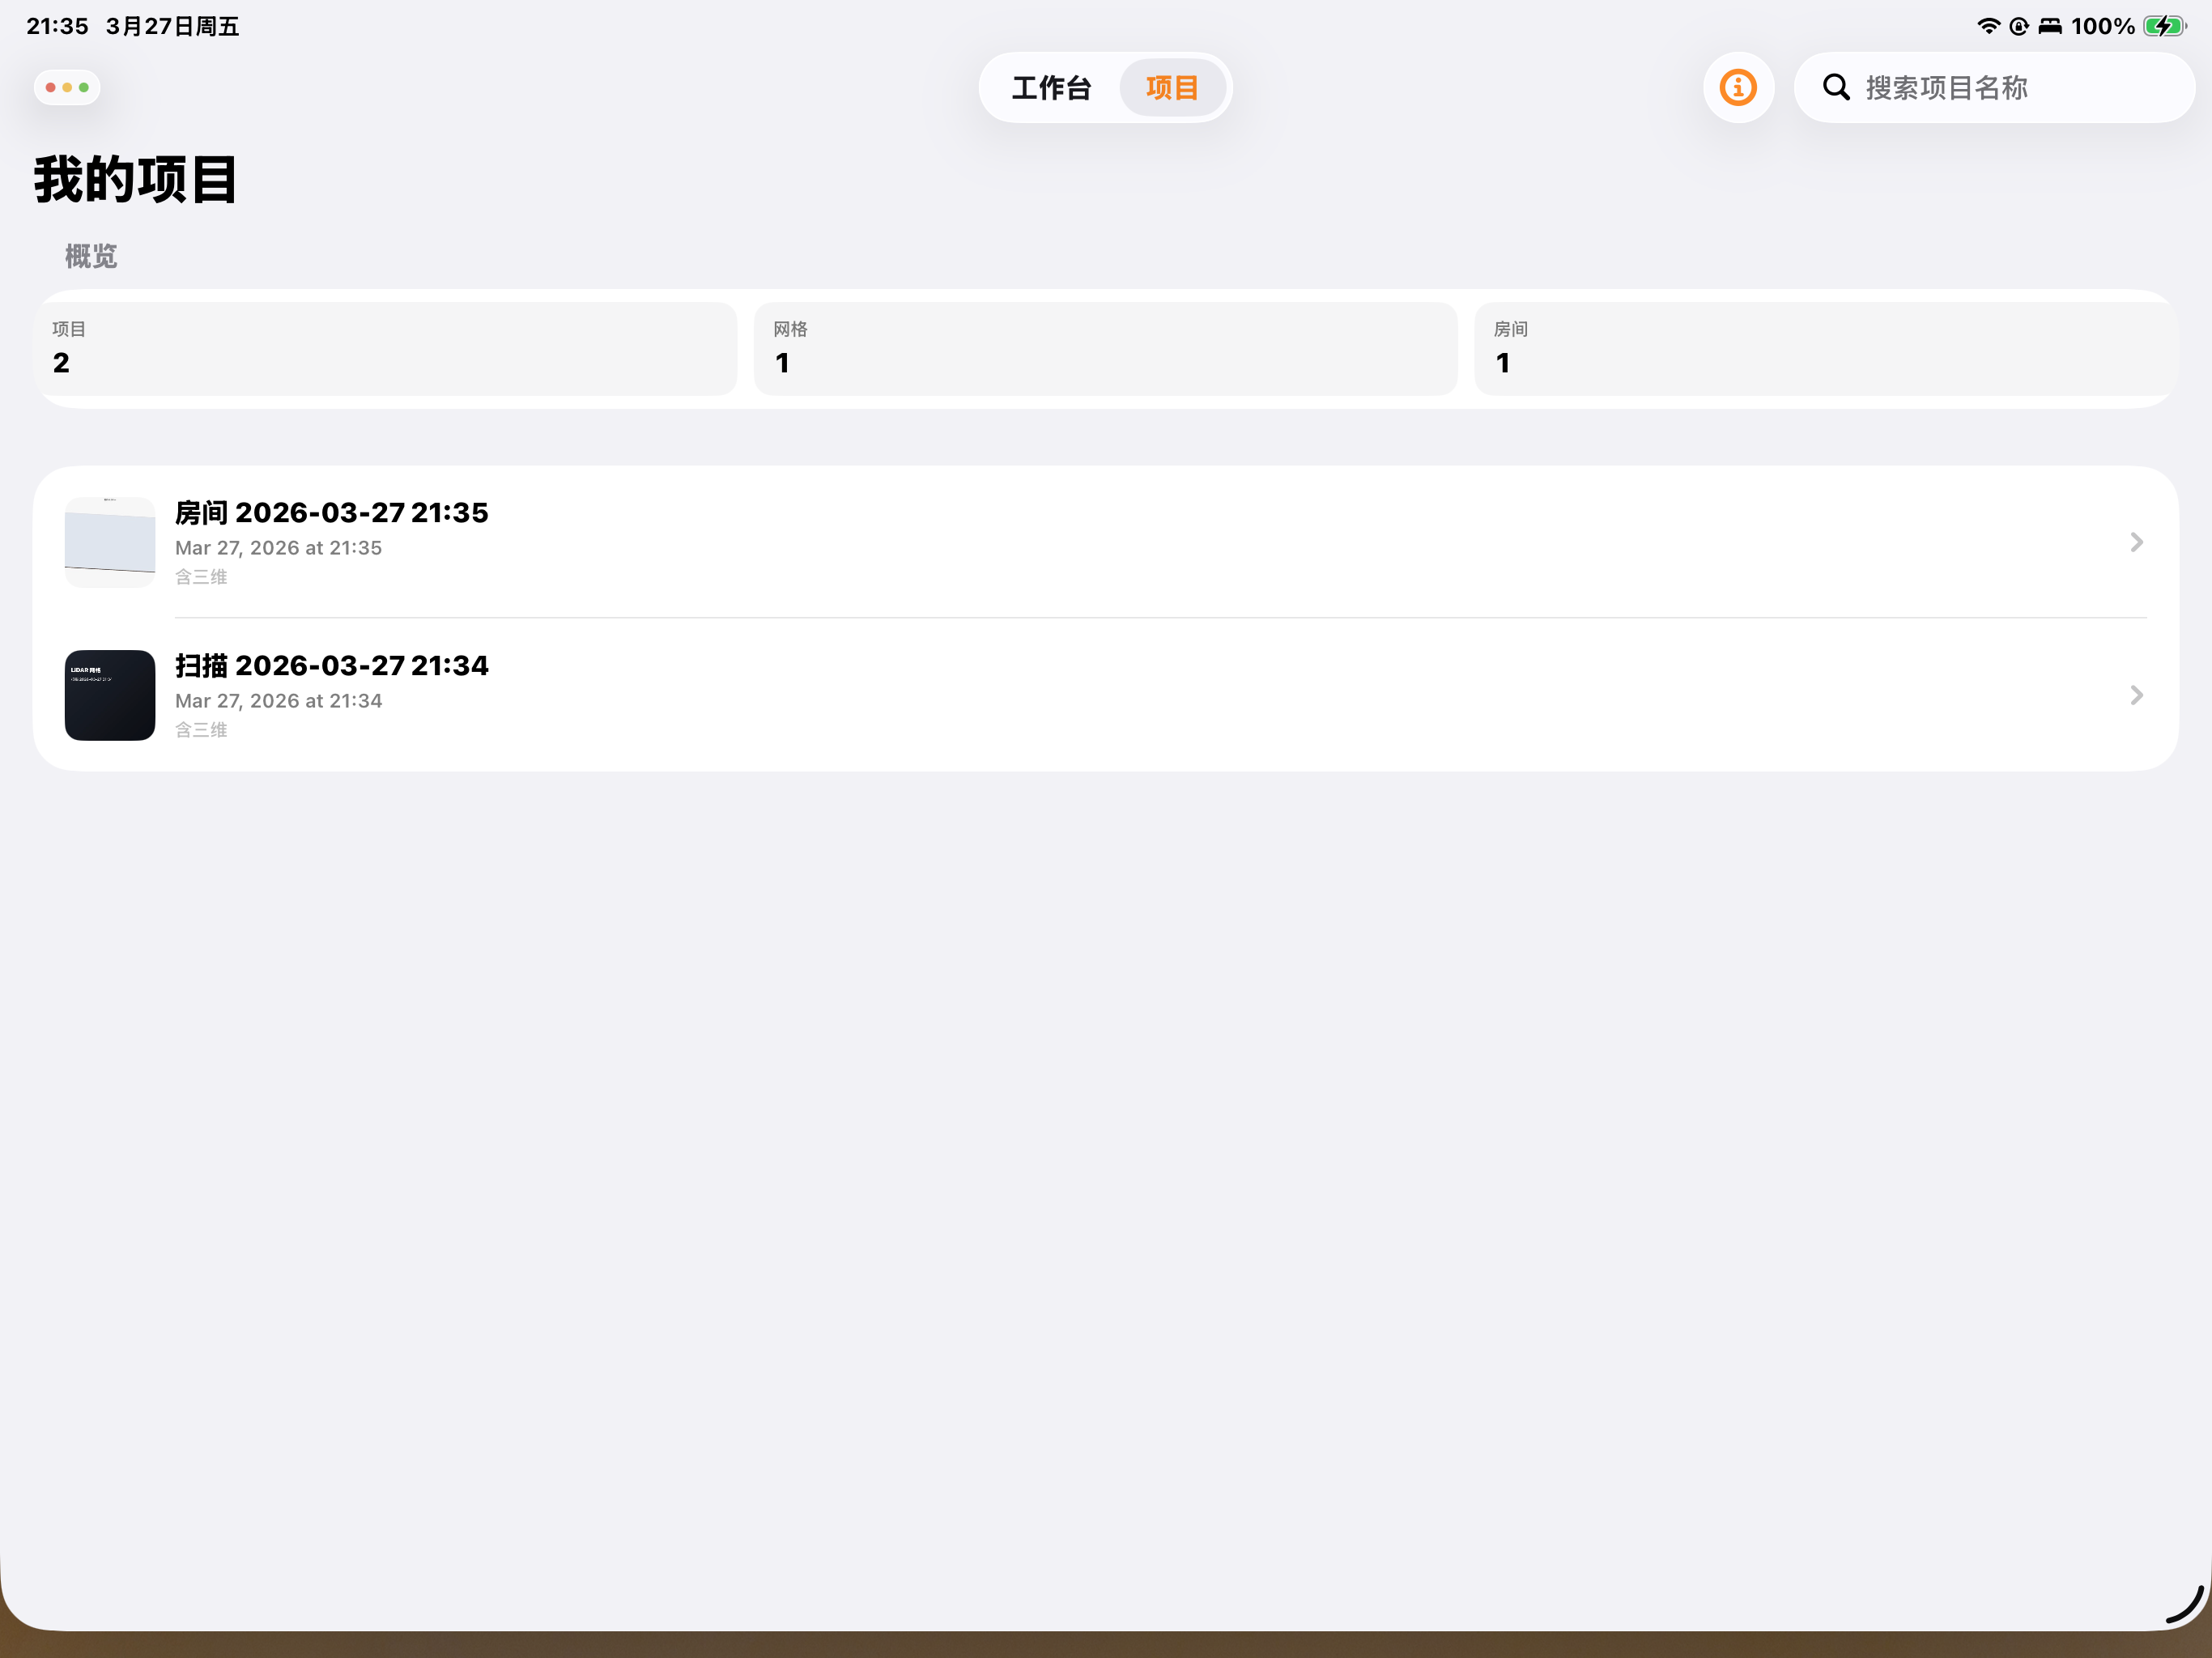Select the 项目 tab
2212x1658 pixels.
(1172, 88)
